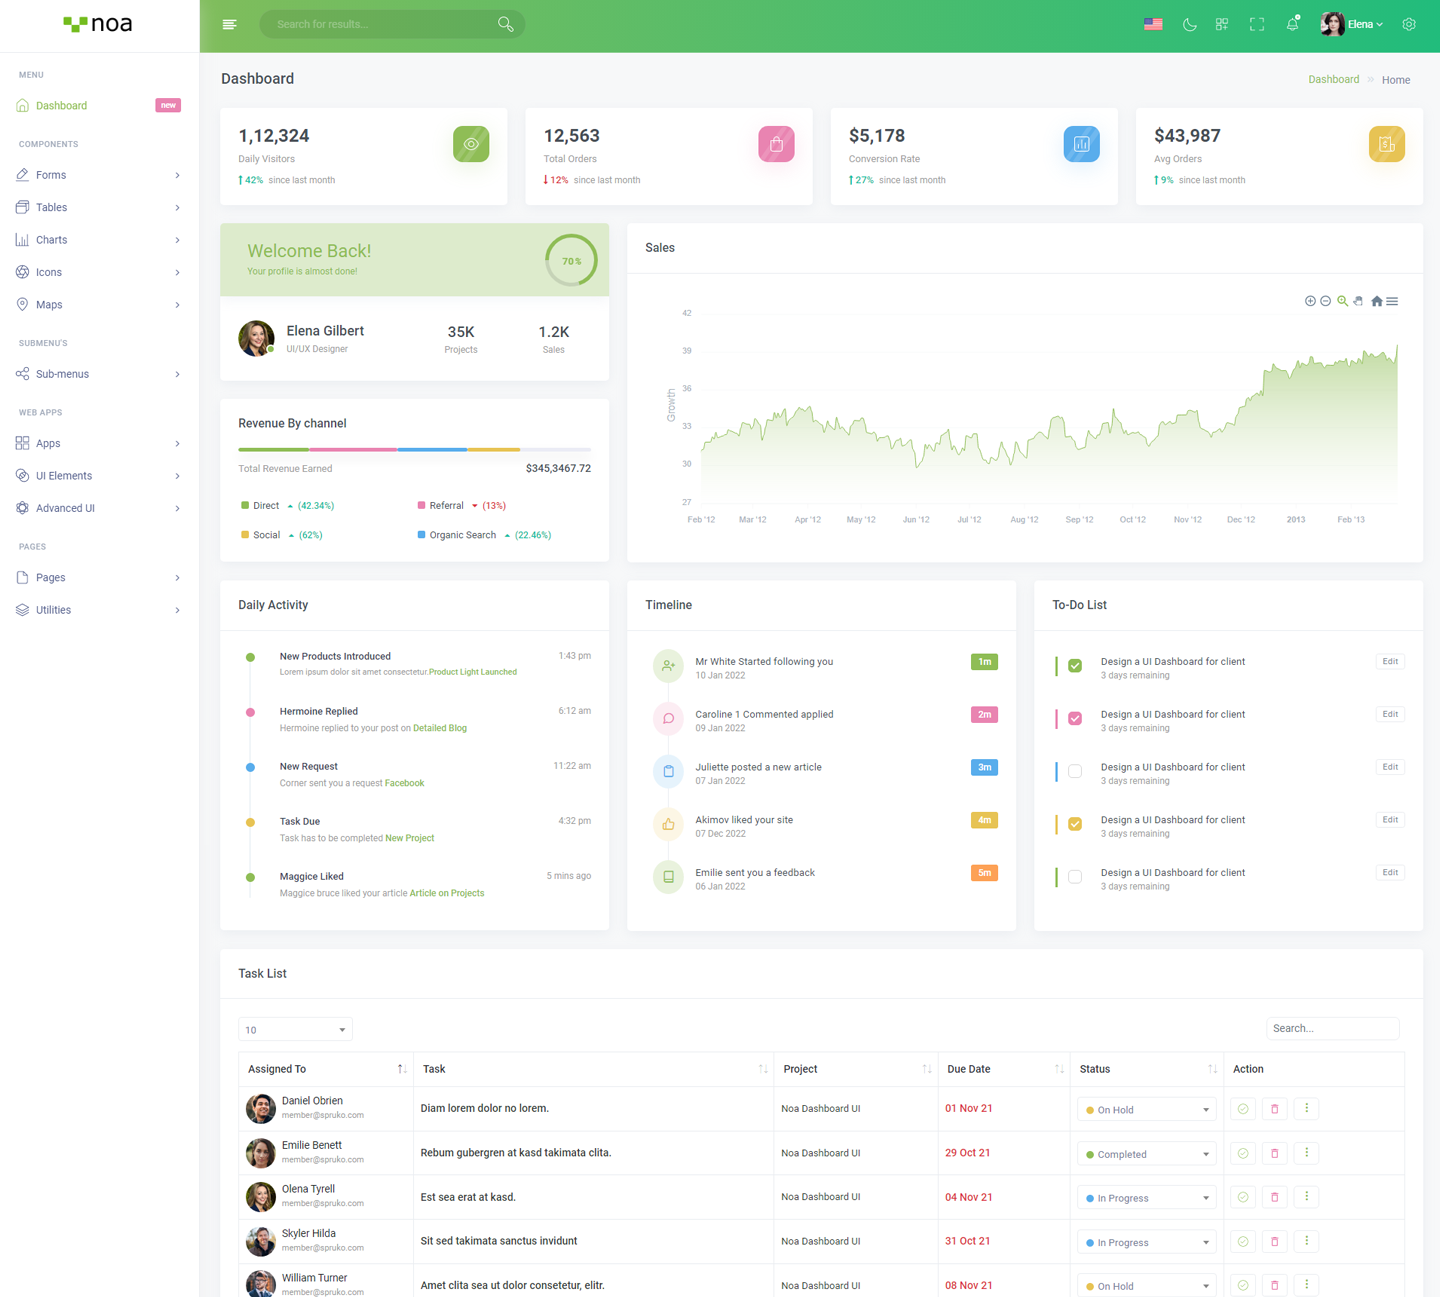Open Apps in the sidebar

pos(99,443)
